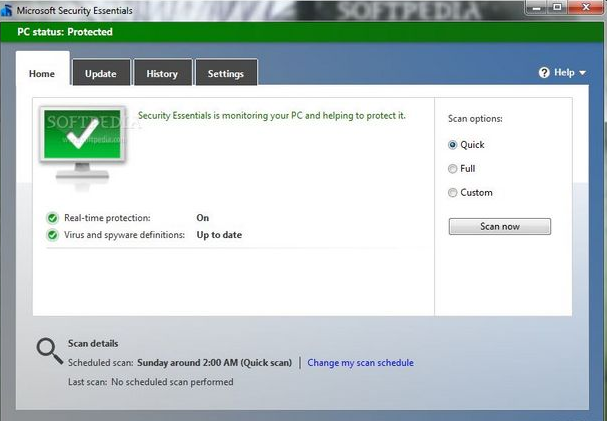Click the Up to date status value
607x421 pixels.
coord(219,235)
